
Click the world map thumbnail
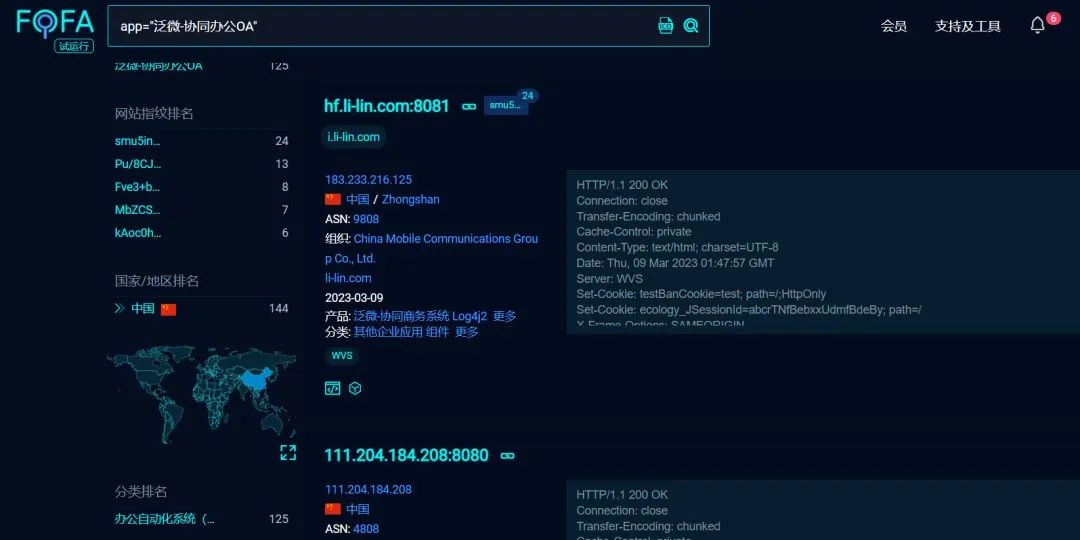[x=201, y=395]
